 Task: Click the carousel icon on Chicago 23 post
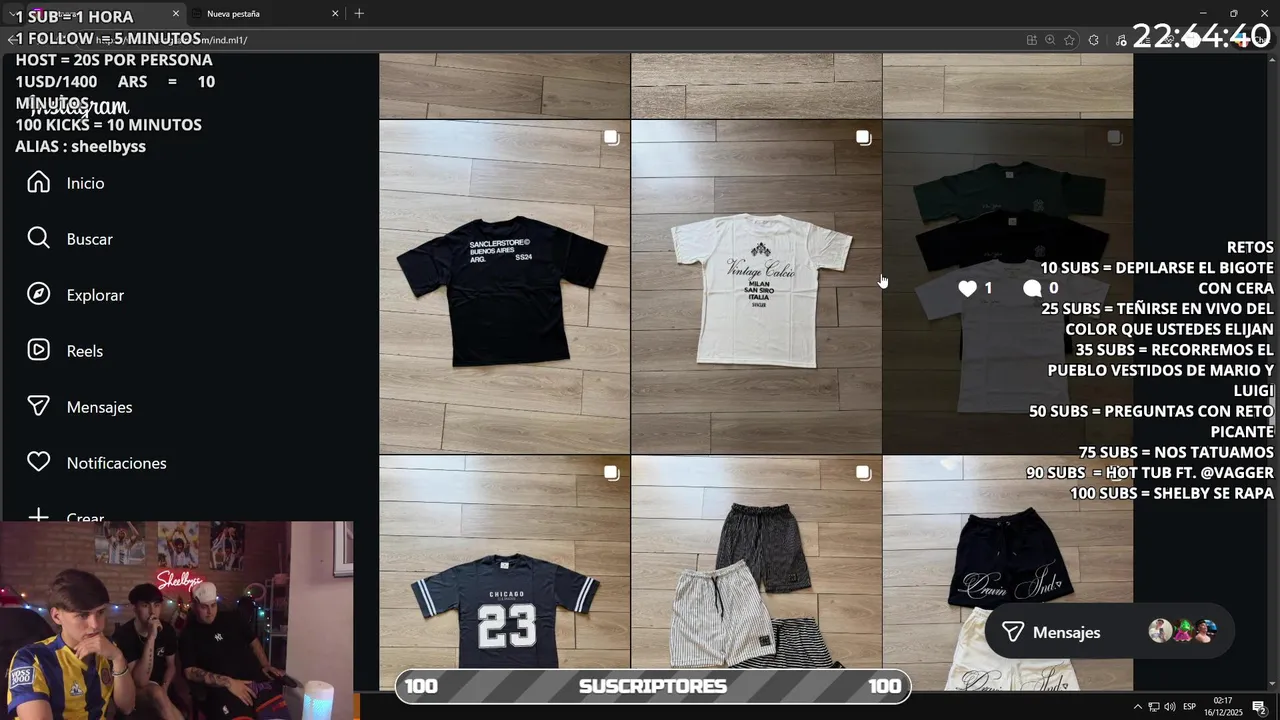point(611,473)
